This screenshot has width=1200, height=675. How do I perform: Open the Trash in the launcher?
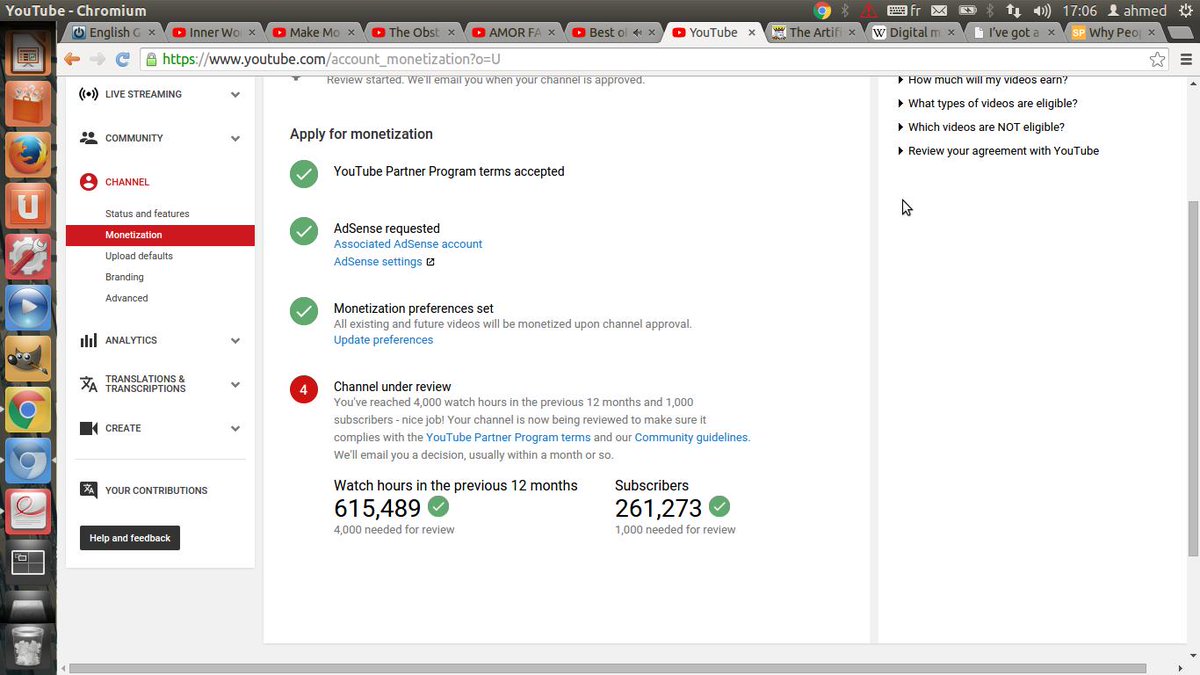pos(28,645)
